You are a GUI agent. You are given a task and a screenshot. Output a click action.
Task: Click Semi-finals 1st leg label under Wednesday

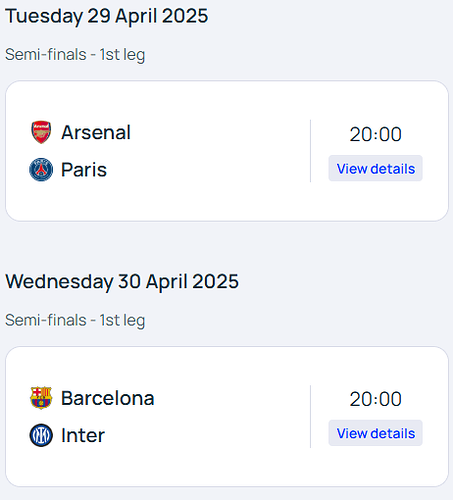(75, 320)
